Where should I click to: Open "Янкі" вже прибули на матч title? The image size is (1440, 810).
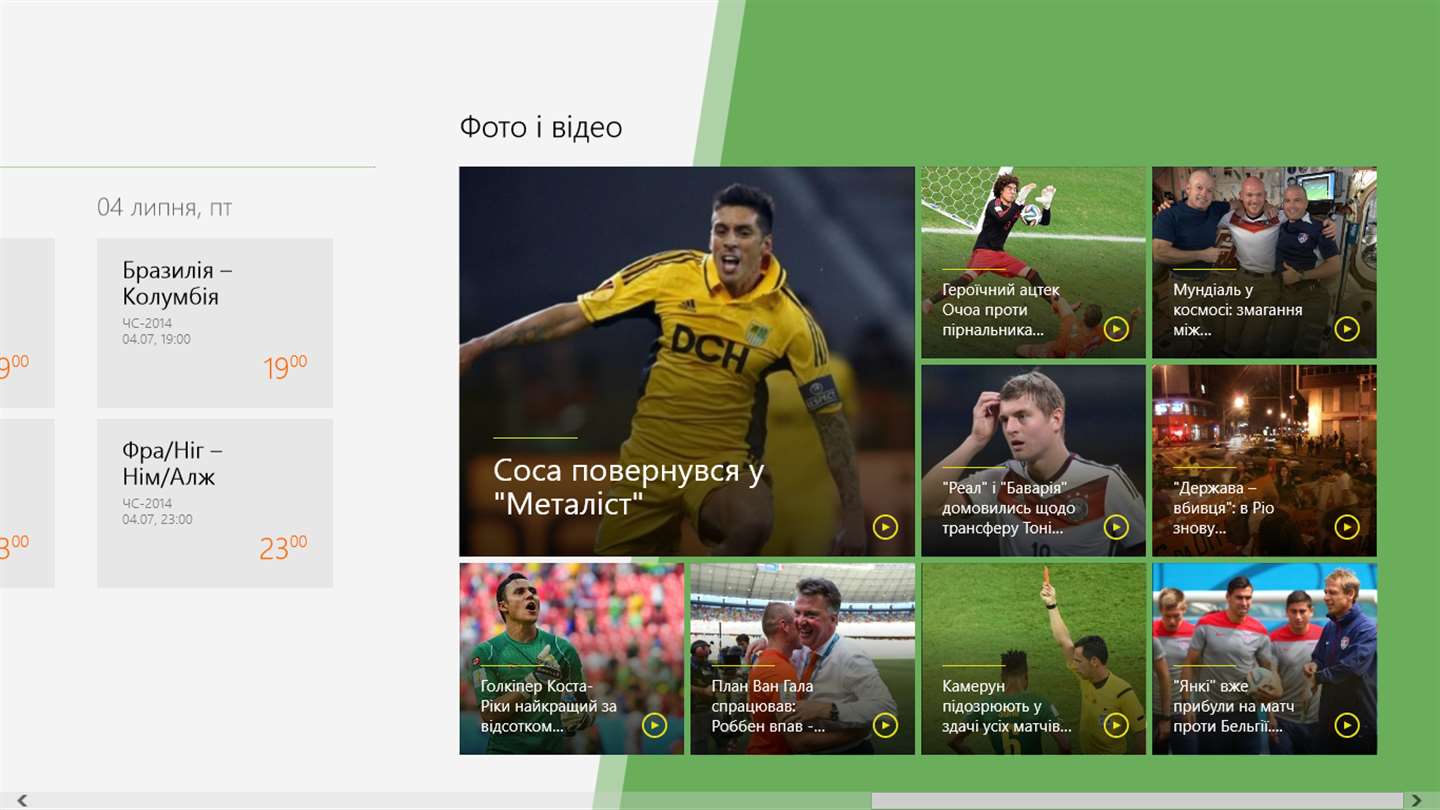click(1235, 706)
